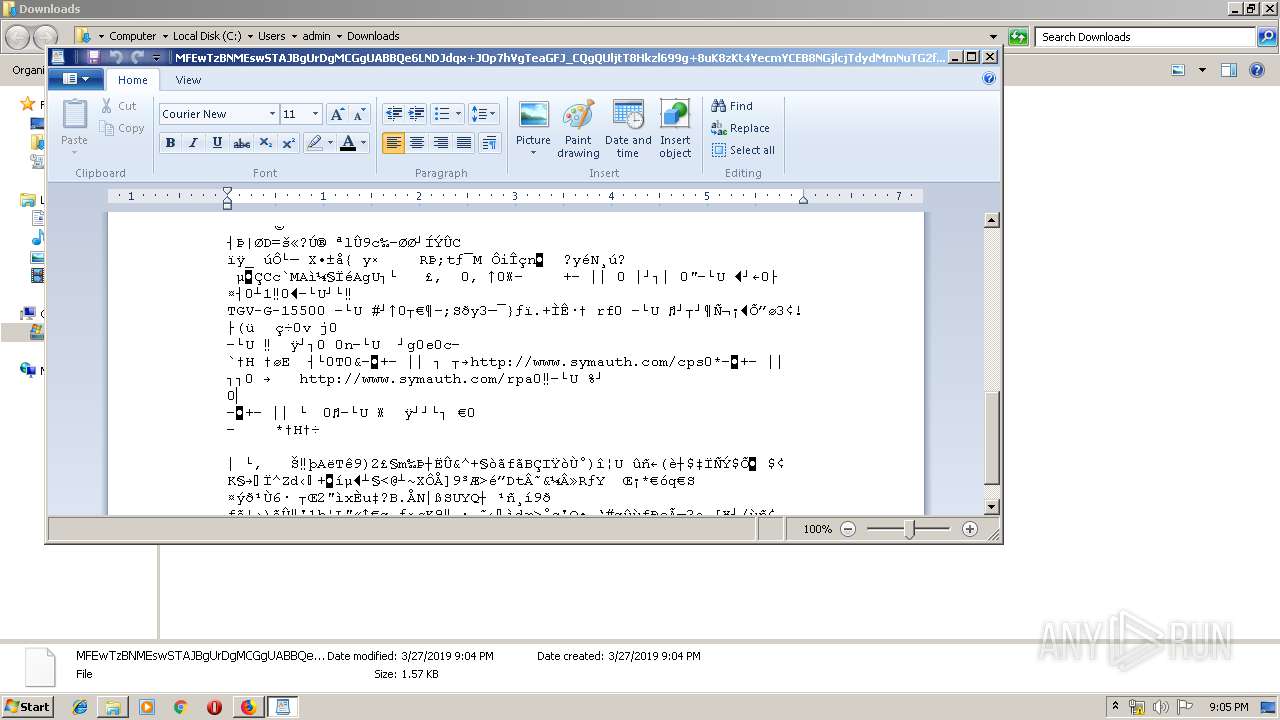The image size is (1280, 720).
Task: Toggle superscript formatting
Action: tap(288, 143)
